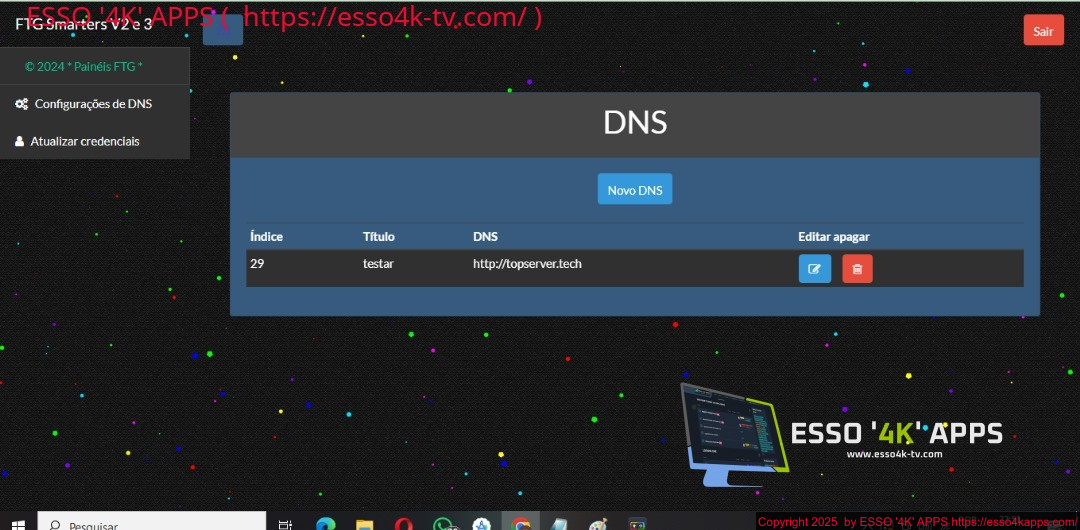Open the Opera browser taskbar icon
The width and height of the screenshot is (1080, 530).
pos(404,524)
